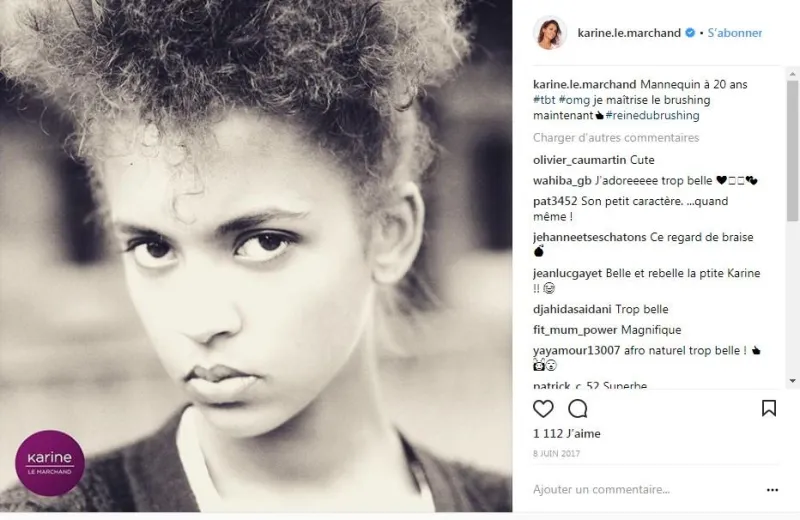Image resolution: width=800 pixels, height=520 pixels.
Task: Click the purple Karine Le Marchand logo
Action: 49,463
